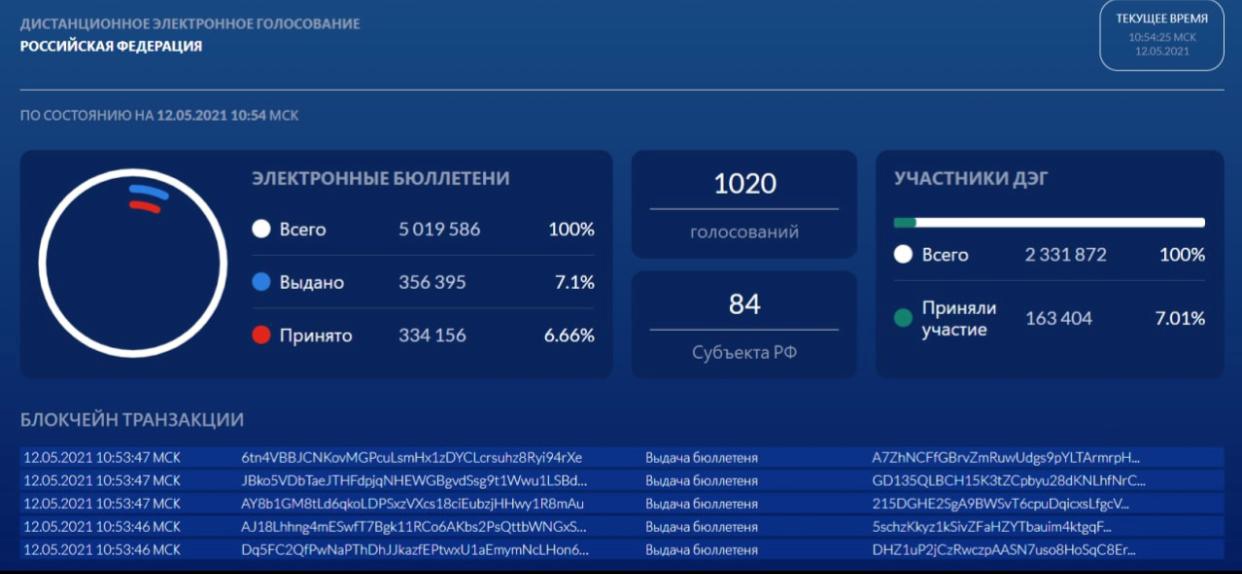
Task: Click the participants total 2 331 872
Action: (1066, 255)
